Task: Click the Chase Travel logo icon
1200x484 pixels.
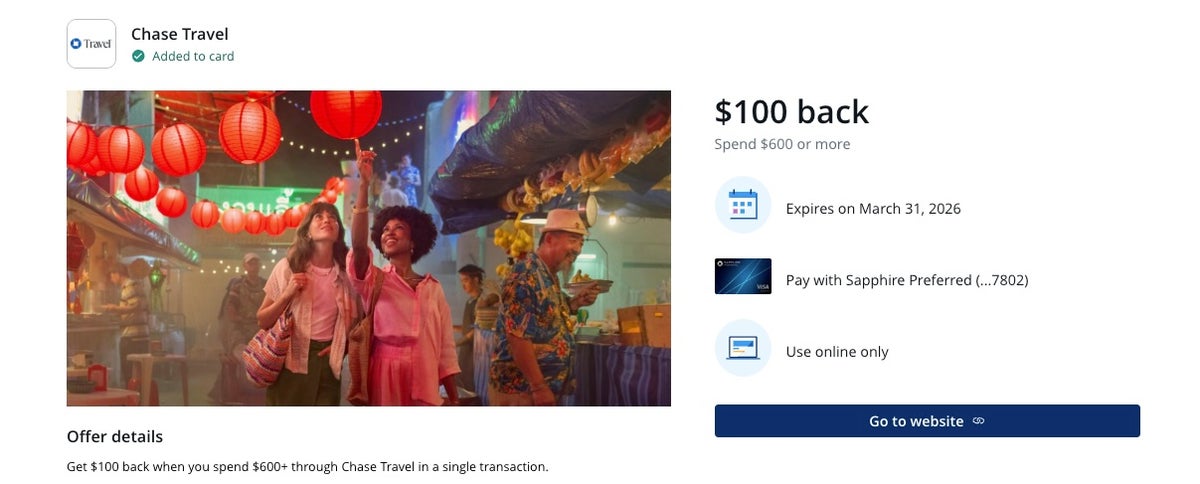Action: click(91, 44)
